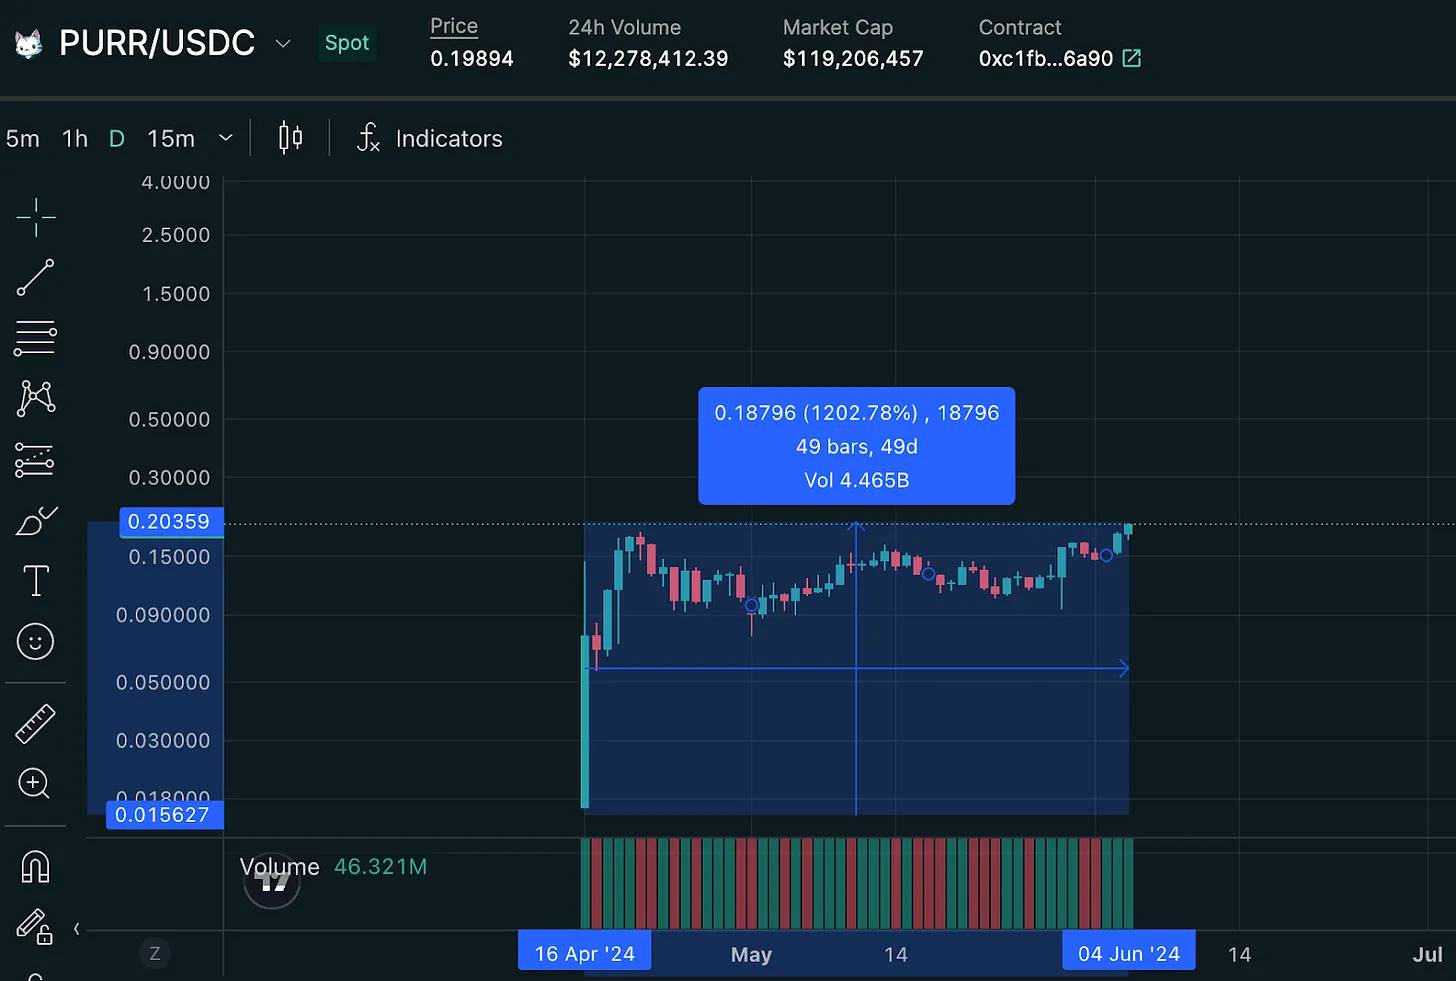Open the Indicators panel
This screenshot has height=981, width=1456.
430,139
